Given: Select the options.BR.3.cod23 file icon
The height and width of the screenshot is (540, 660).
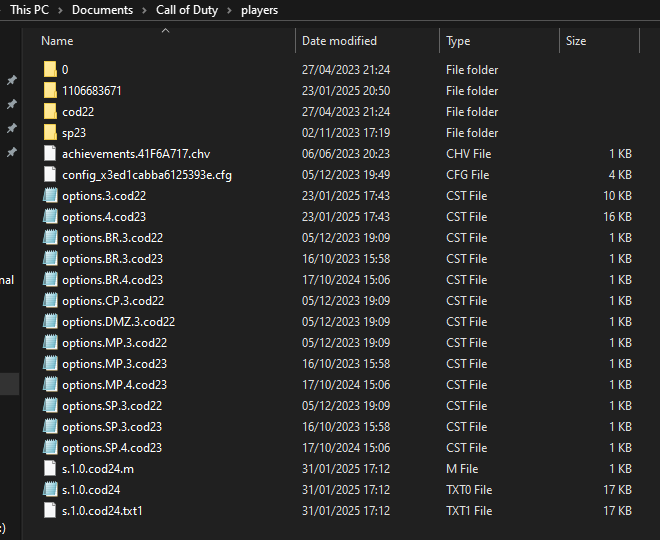Looking at the screenshot, I should pyautogui.click(x=50, y=259).
